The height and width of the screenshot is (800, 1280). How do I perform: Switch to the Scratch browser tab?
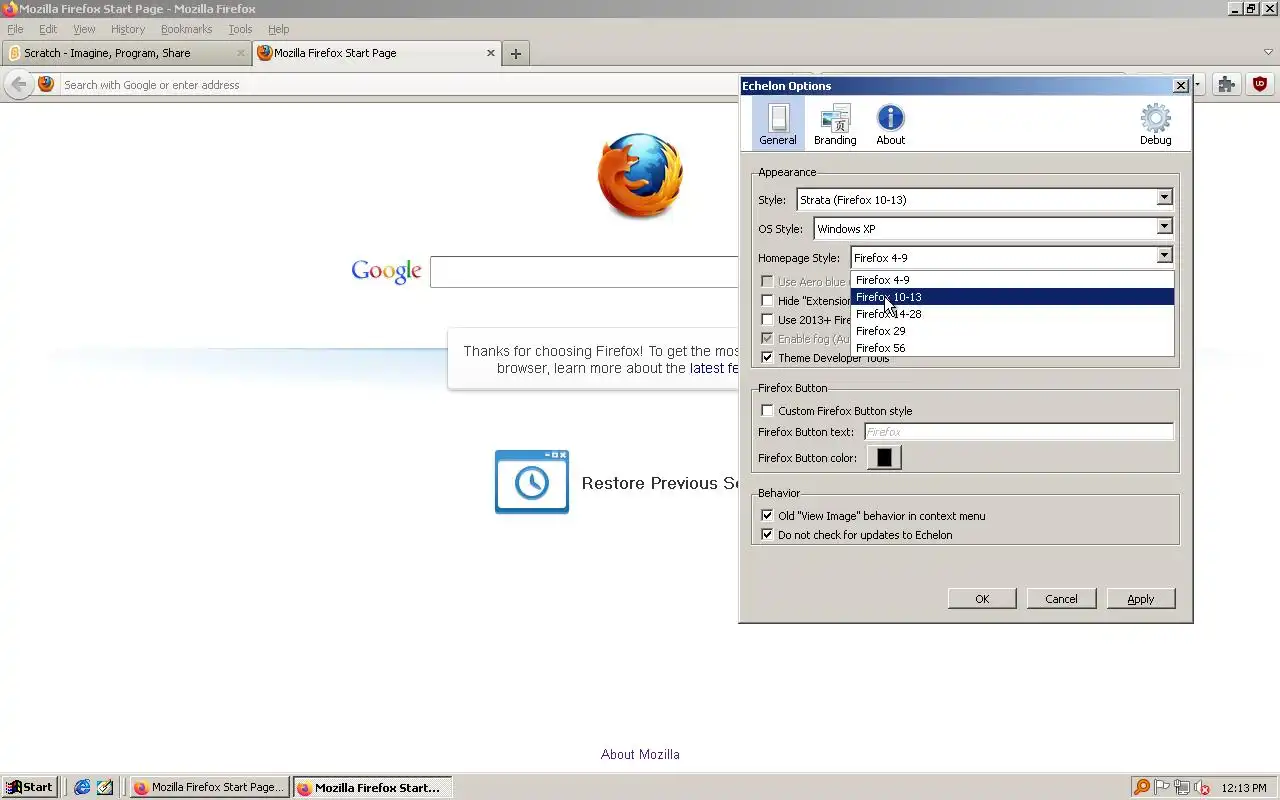pyautogui.click(x=125, y=53)
